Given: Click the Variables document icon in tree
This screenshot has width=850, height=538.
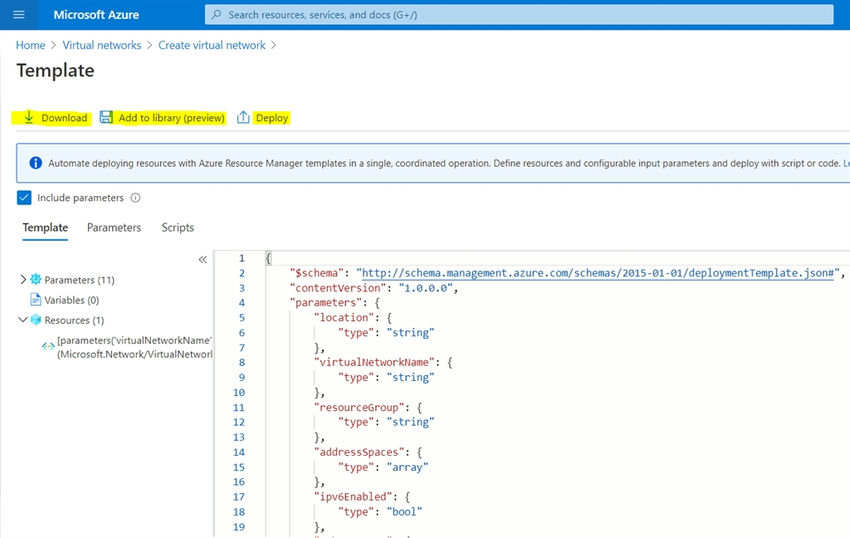Looking at the screenshot, I should (x=36, y=300).
